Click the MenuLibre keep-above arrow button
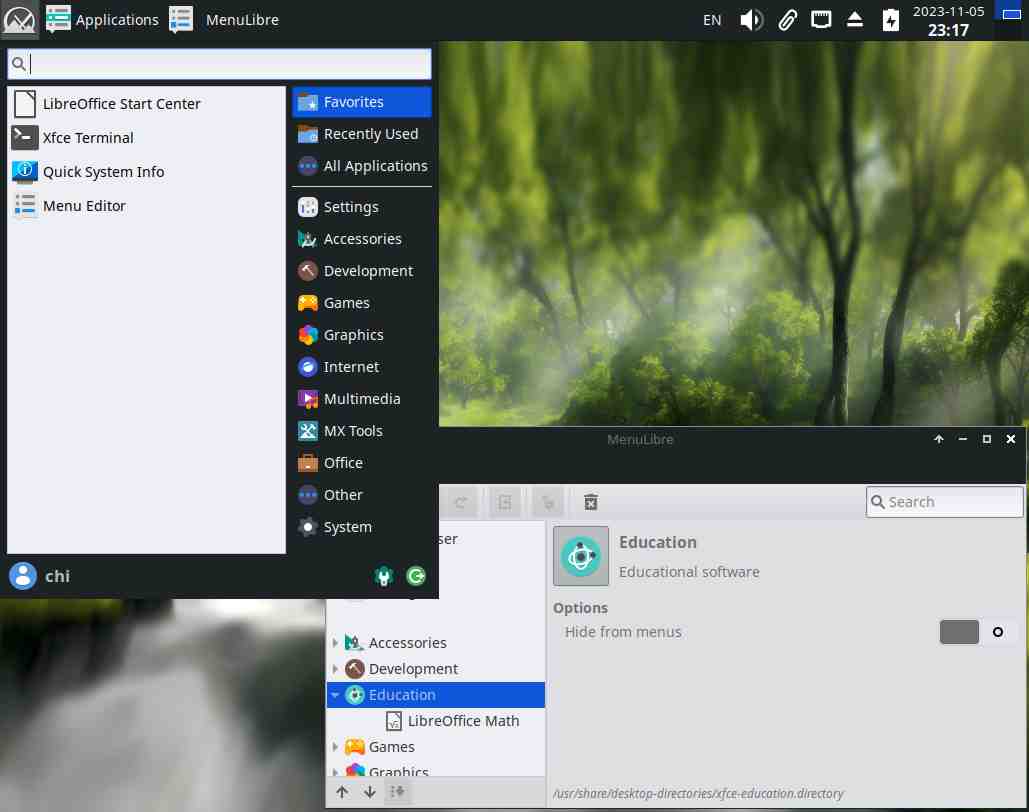Viewport: 1029px width, 812px height. (938, 439)
